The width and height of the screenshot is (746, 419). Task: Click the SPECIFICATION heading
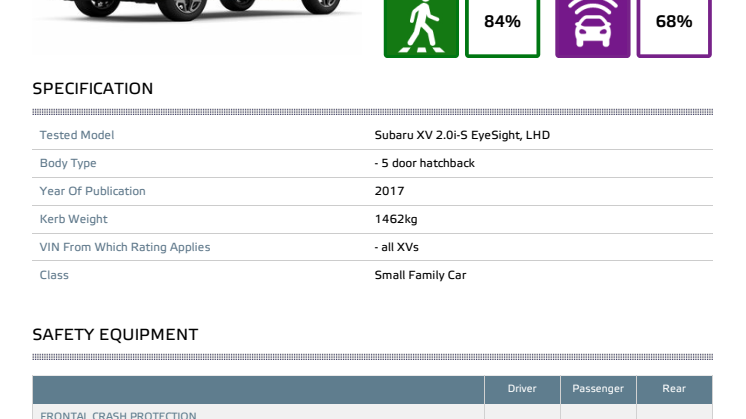pos(93,88)
